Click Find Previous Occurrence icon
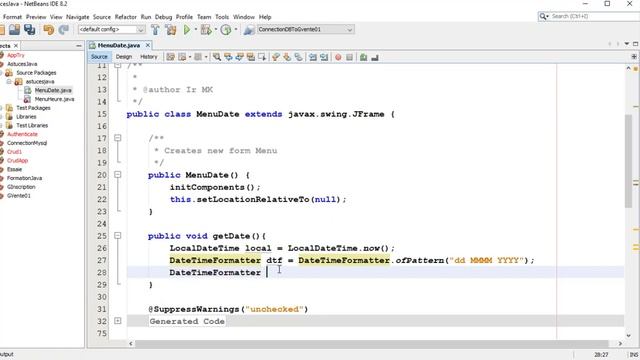Screen dimensions: 640x360 pyautogui.click(x=228, y=57)
